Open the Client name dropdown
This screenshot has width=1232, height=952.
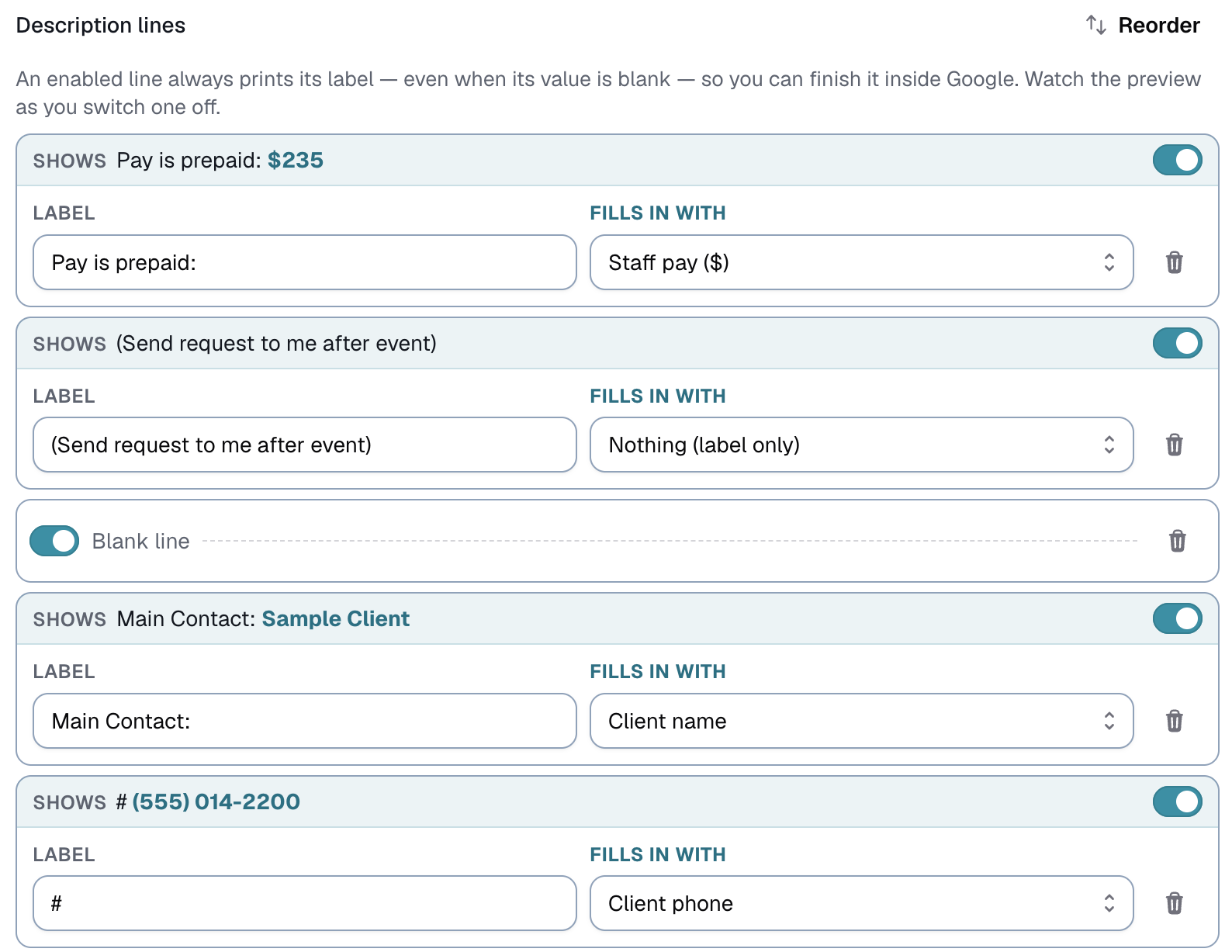(861, 720)
